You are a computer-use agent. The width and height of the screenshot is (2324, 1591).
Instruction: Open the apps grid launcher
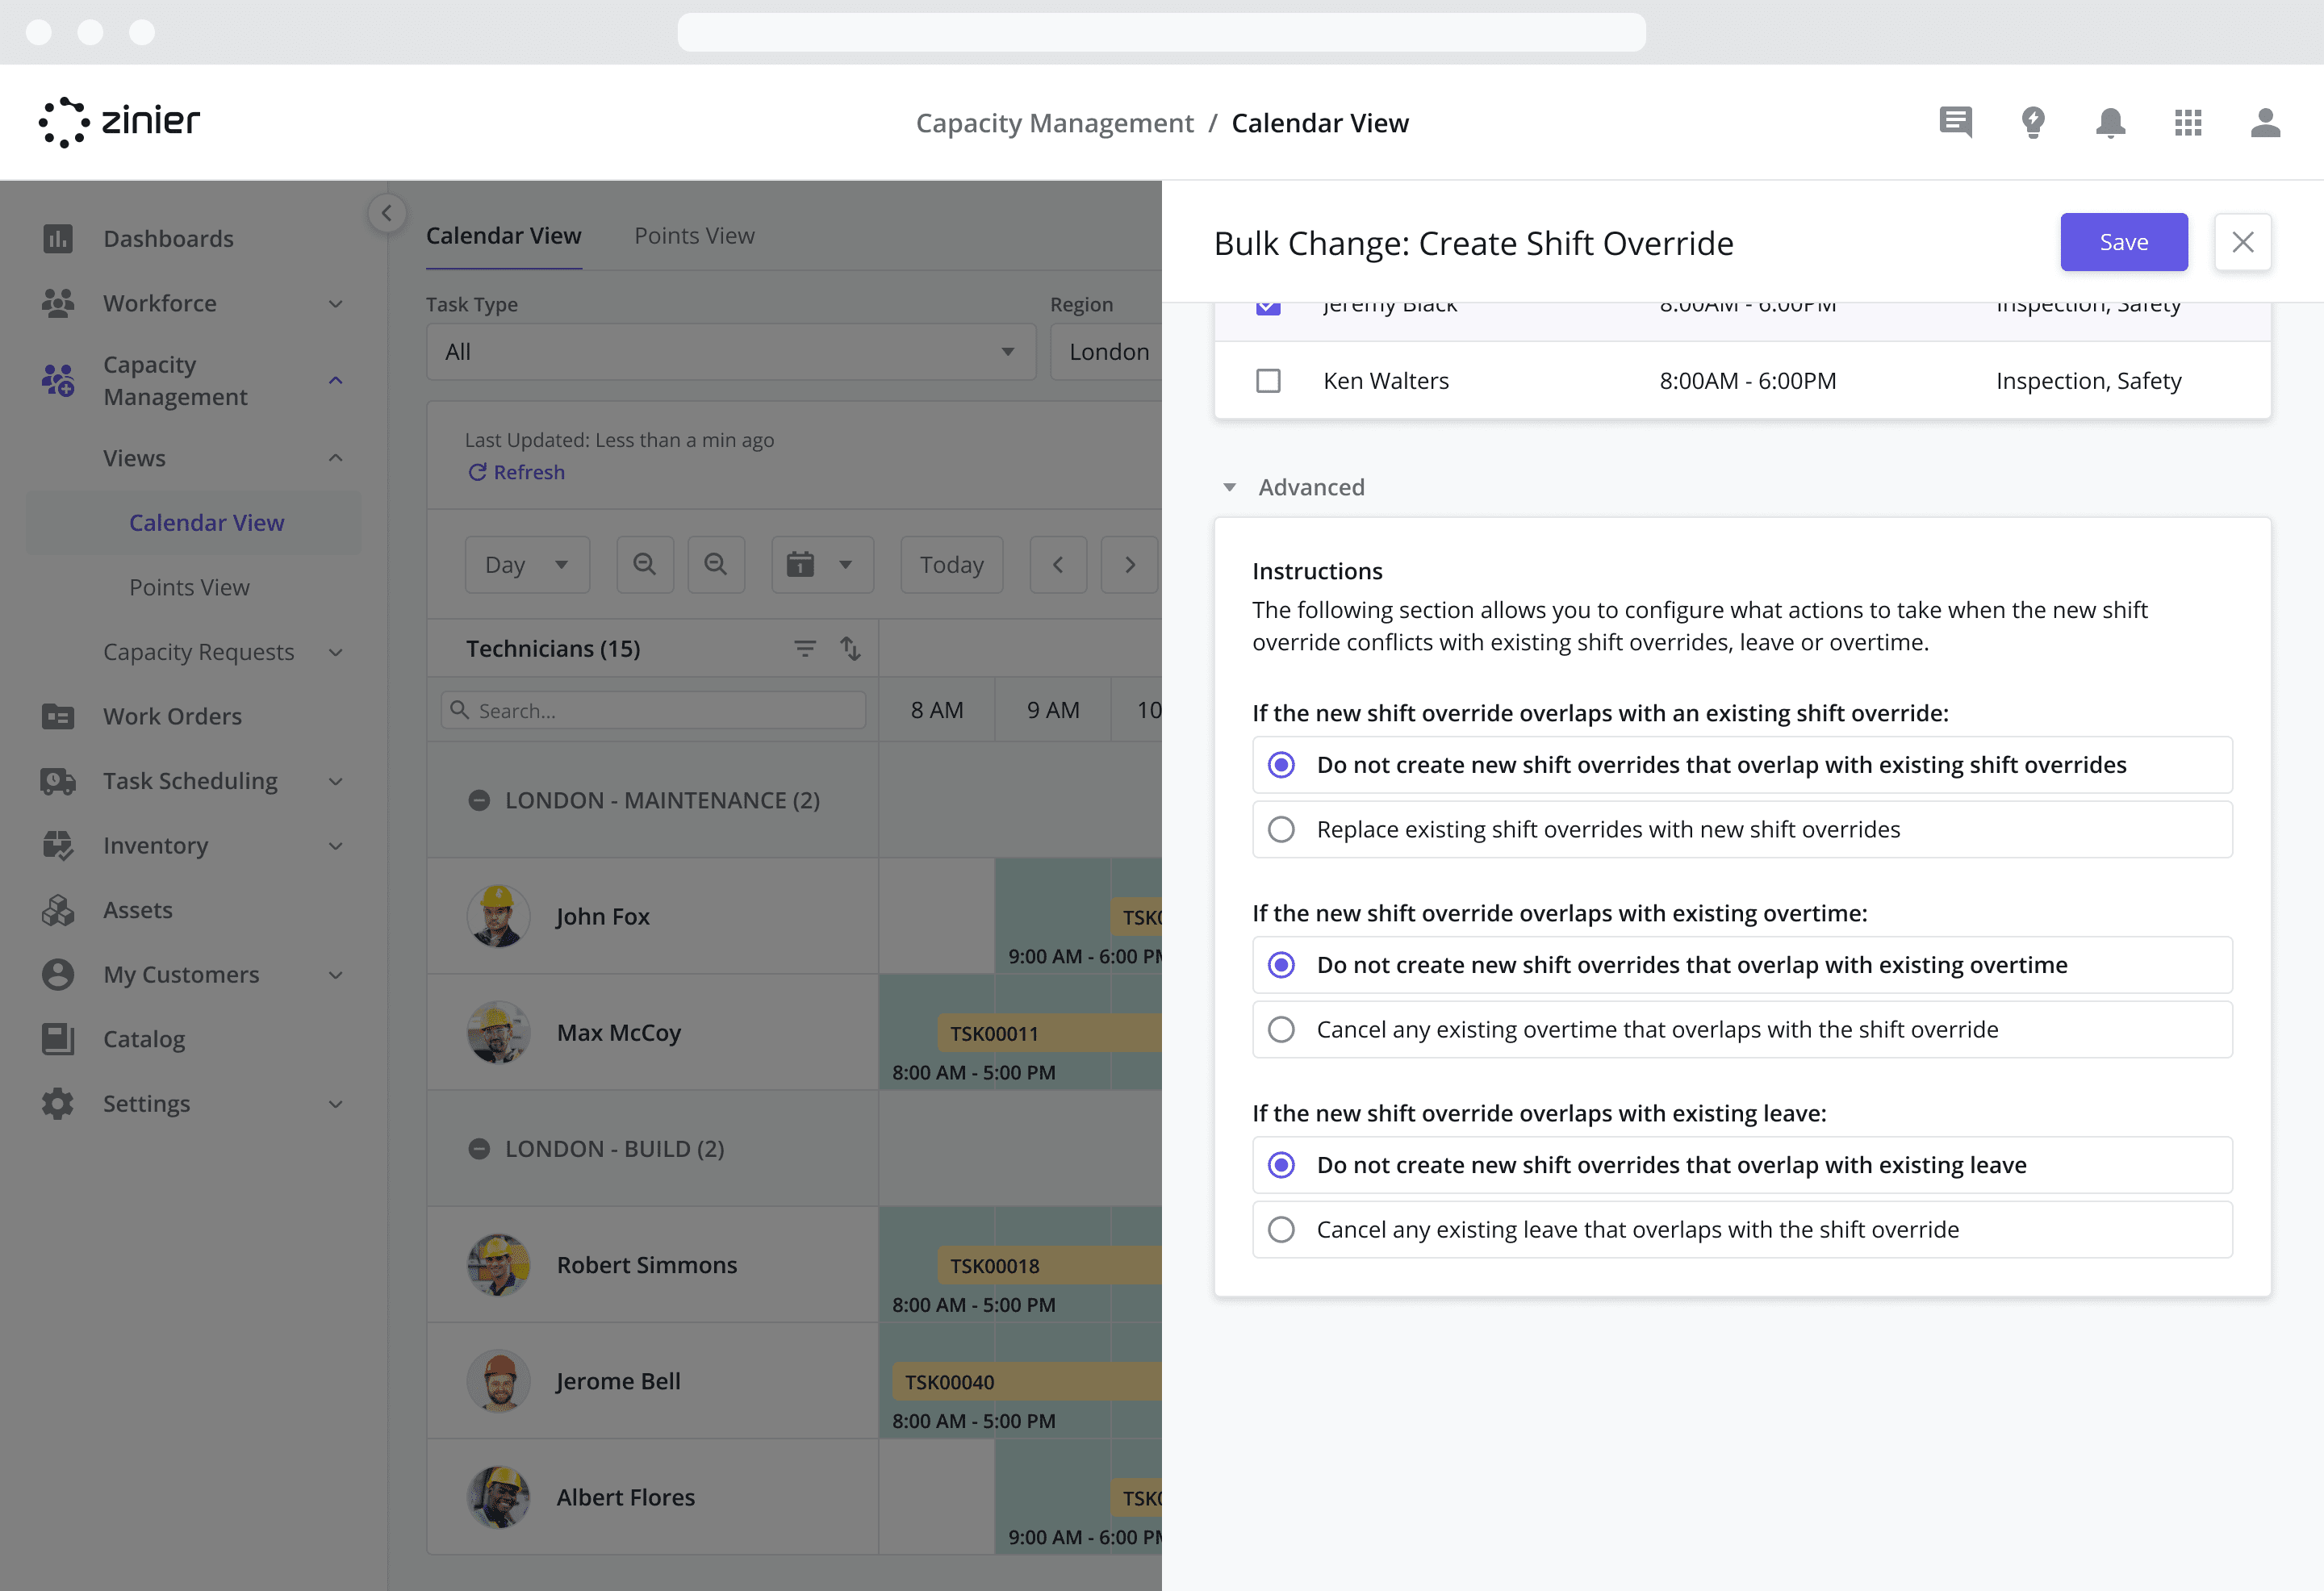point(2188,122)
